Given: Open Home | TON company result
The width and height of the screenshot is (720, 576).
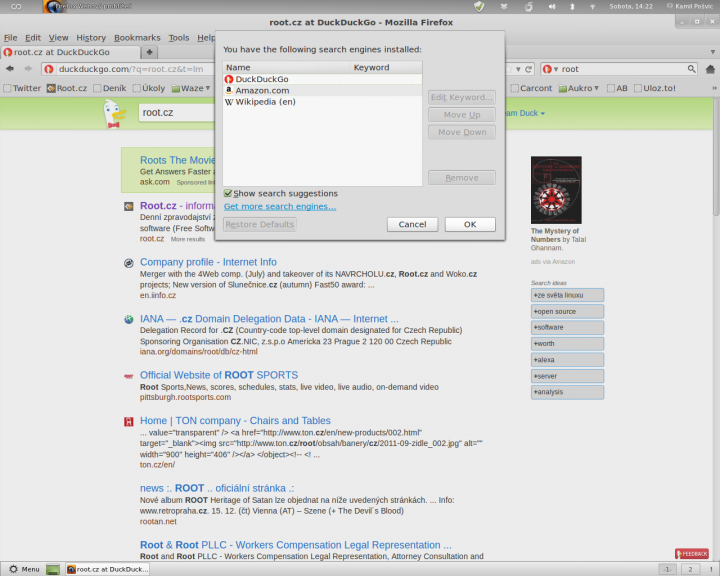Looking at the screenshot, I should pos(235,421).
